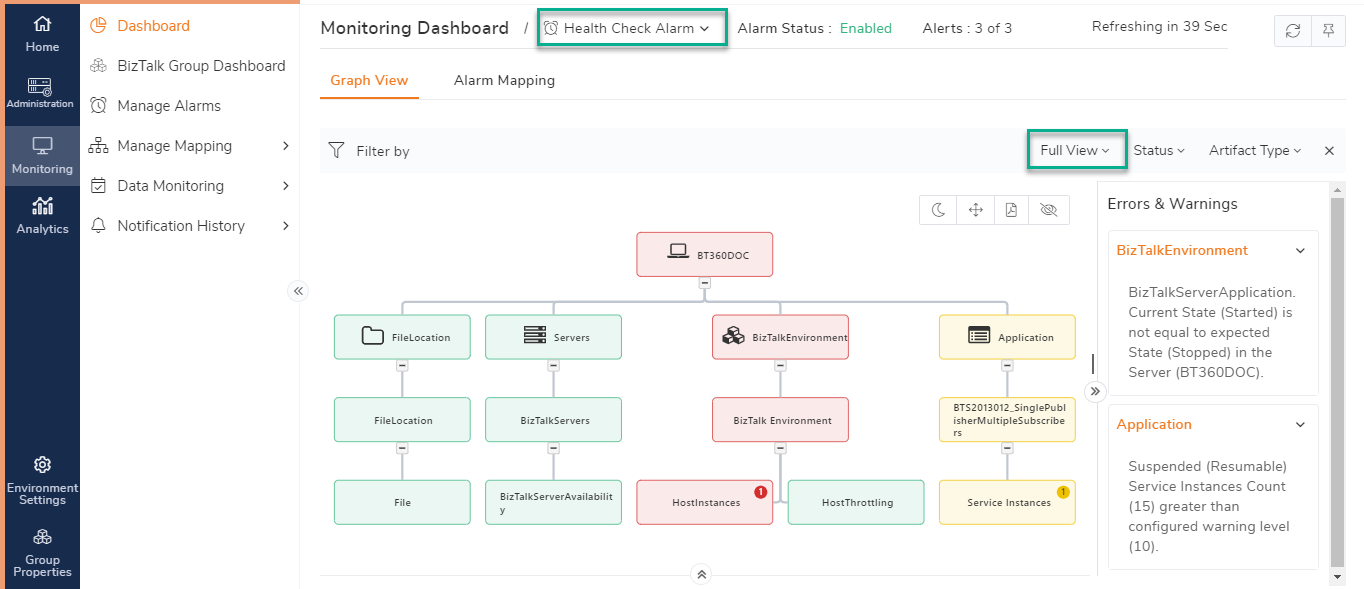
Task: Open the Health Check Alarm dropdown
Action: click(632, 28)
